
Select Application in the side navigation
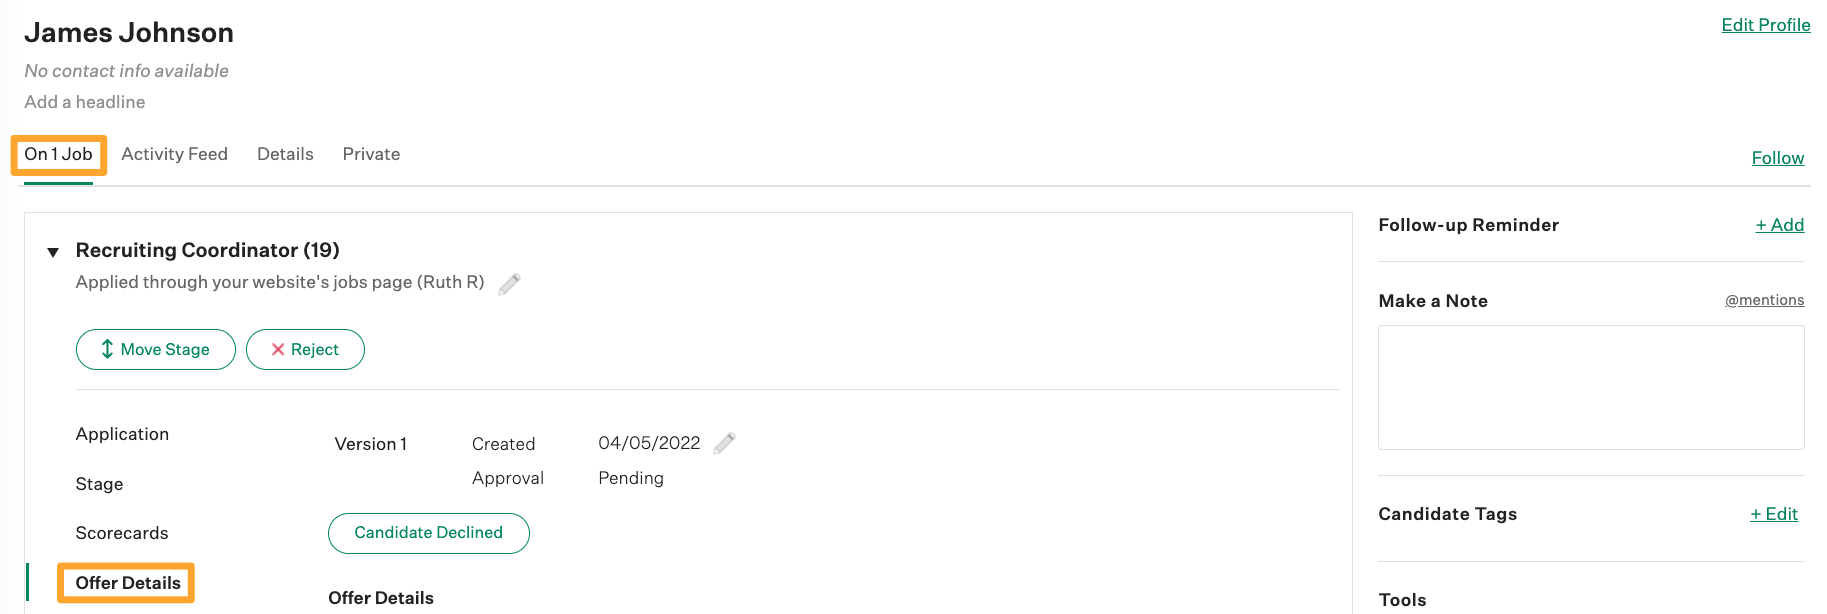(122, 434)
